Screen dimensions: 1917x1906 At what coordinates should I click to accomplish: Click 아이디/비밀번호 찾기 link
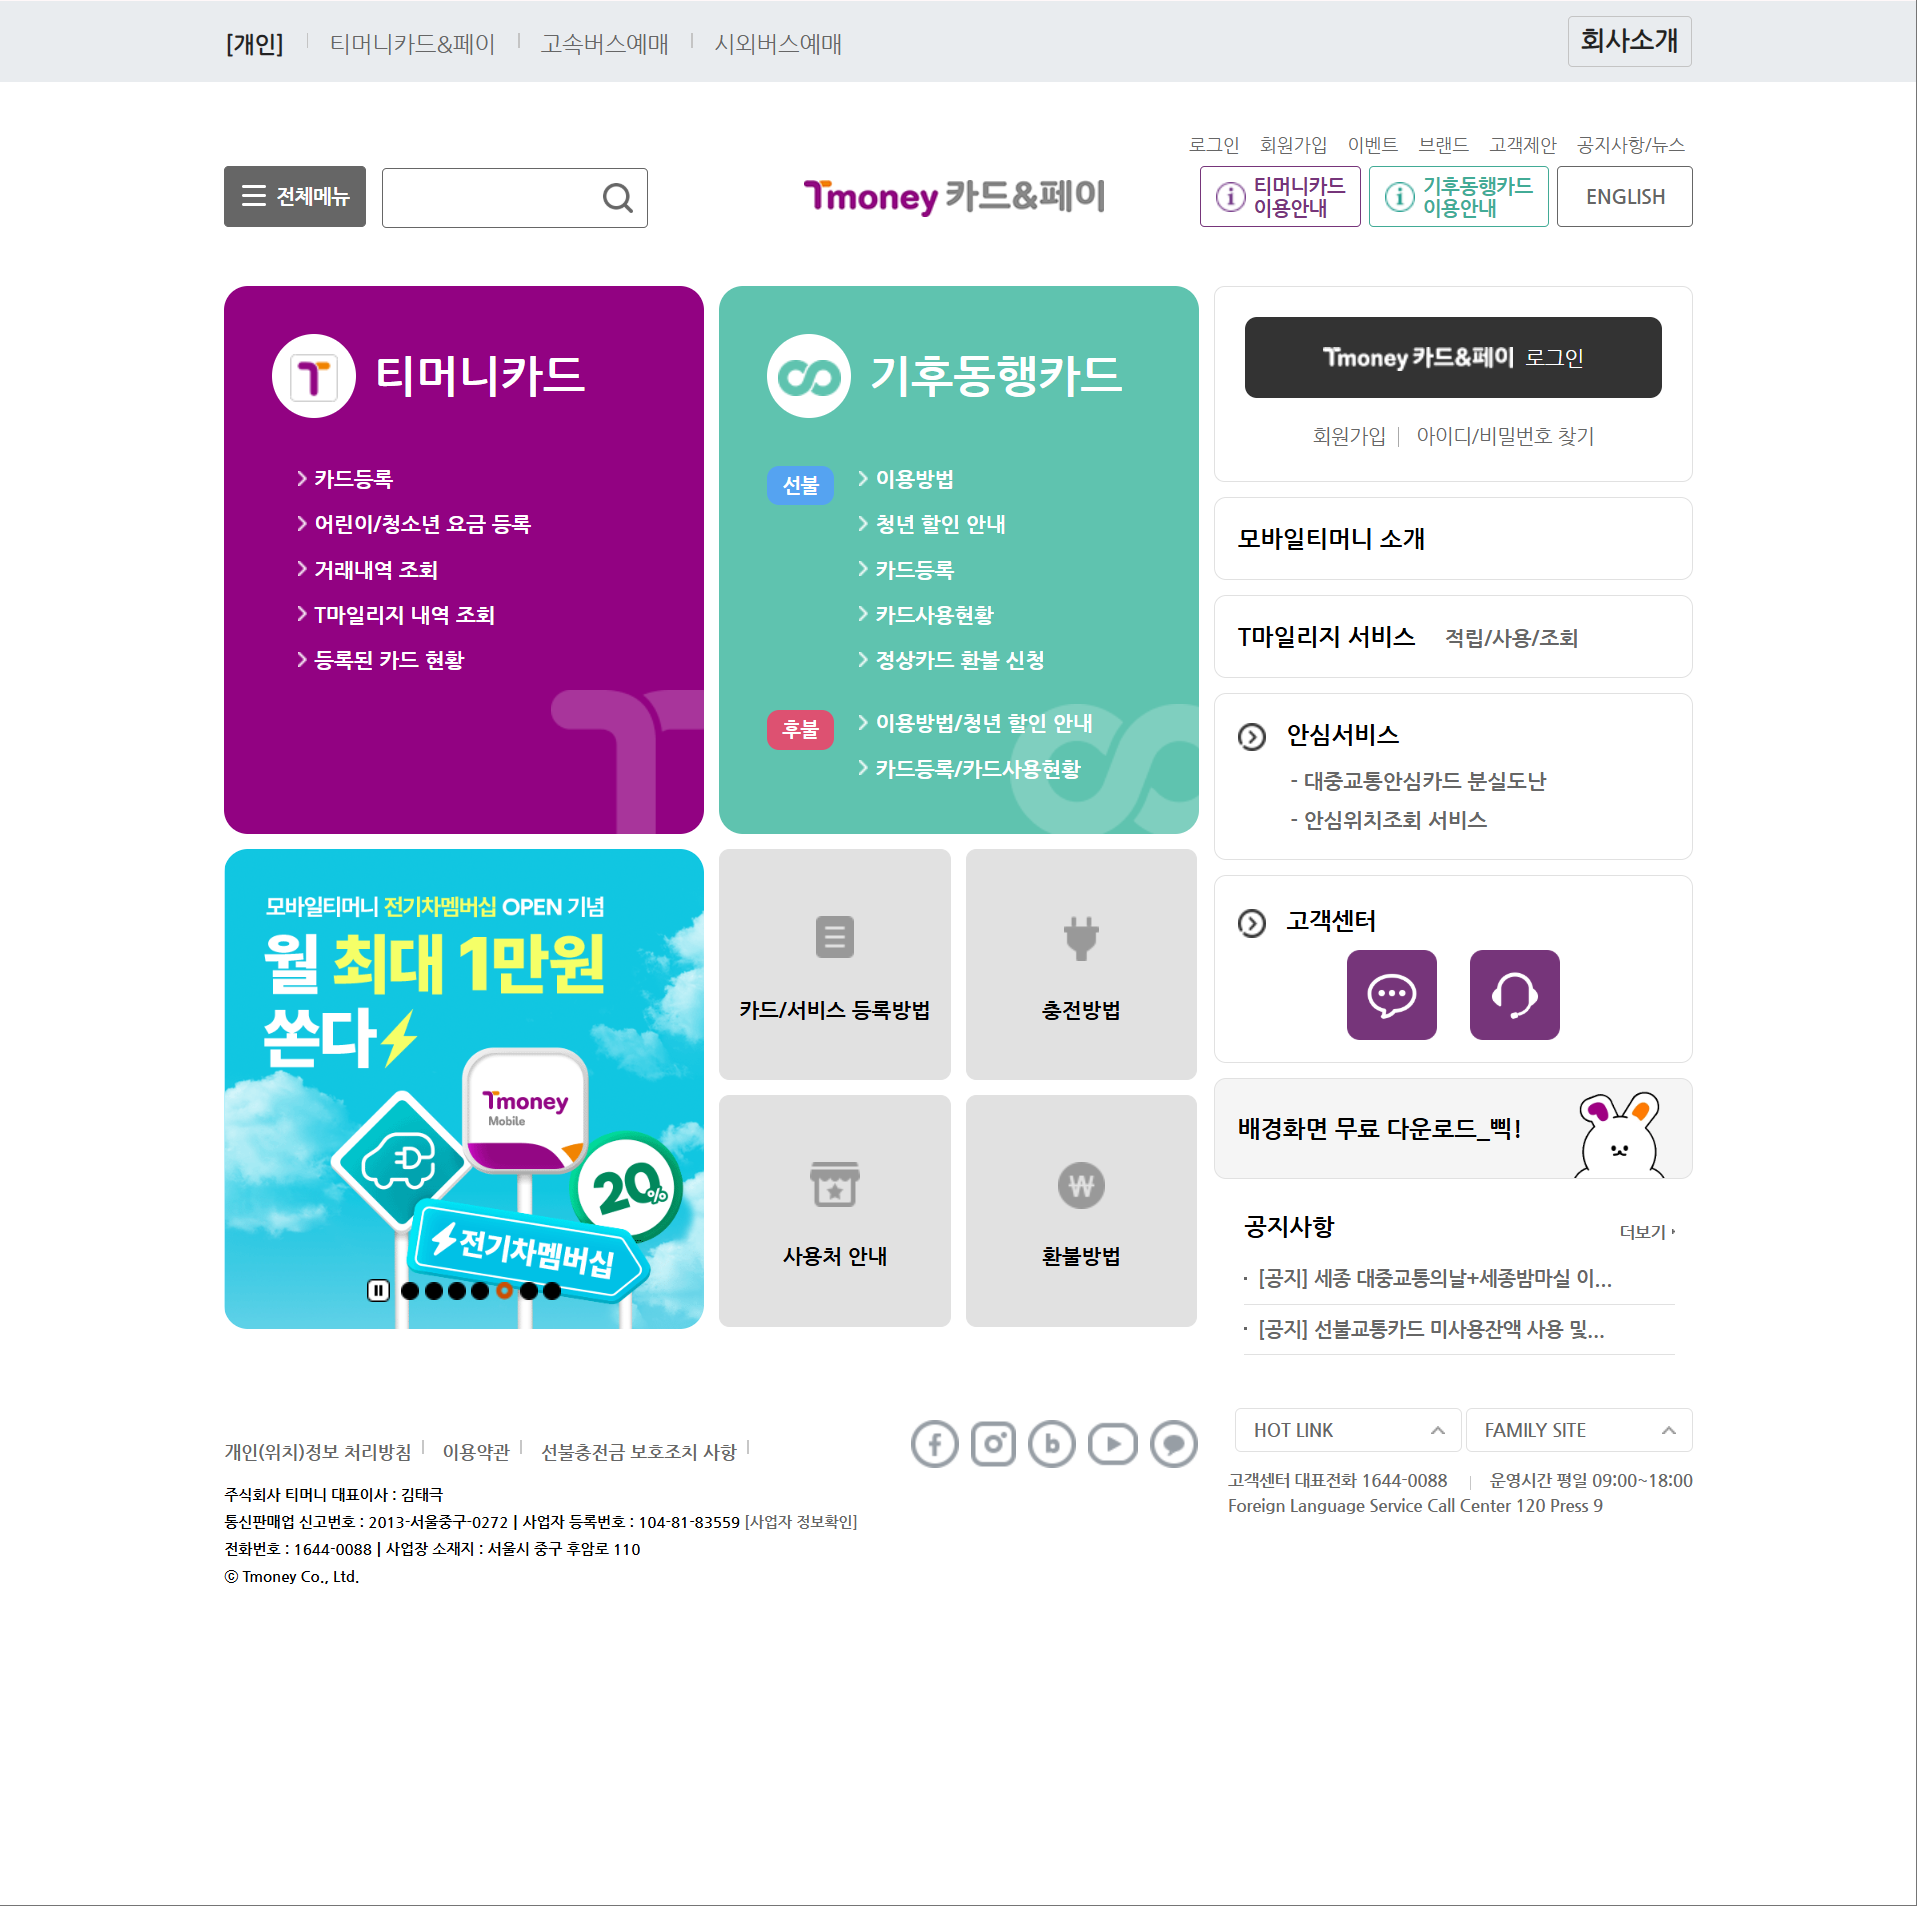(x=1505, y=436)
